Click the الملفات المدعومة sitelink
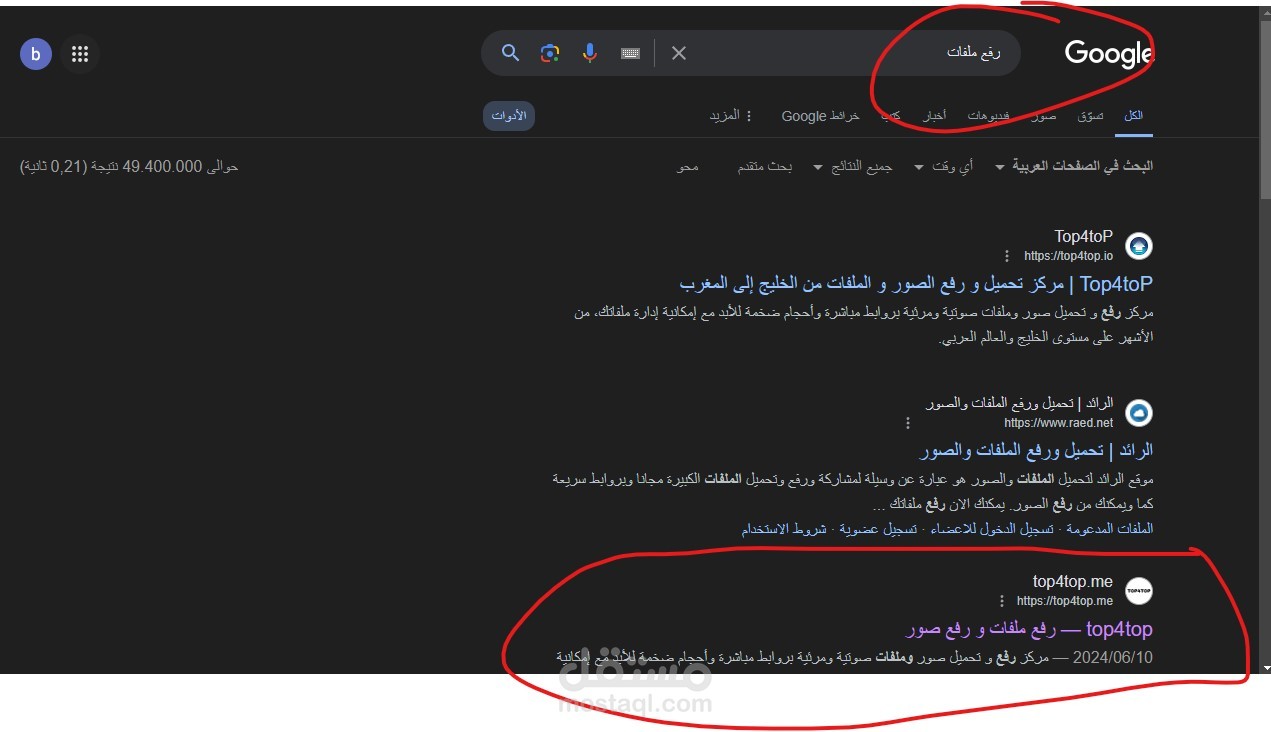The width and height of the screenshot is (1271, 732). pyautogui.click(x=1109, y=528)
